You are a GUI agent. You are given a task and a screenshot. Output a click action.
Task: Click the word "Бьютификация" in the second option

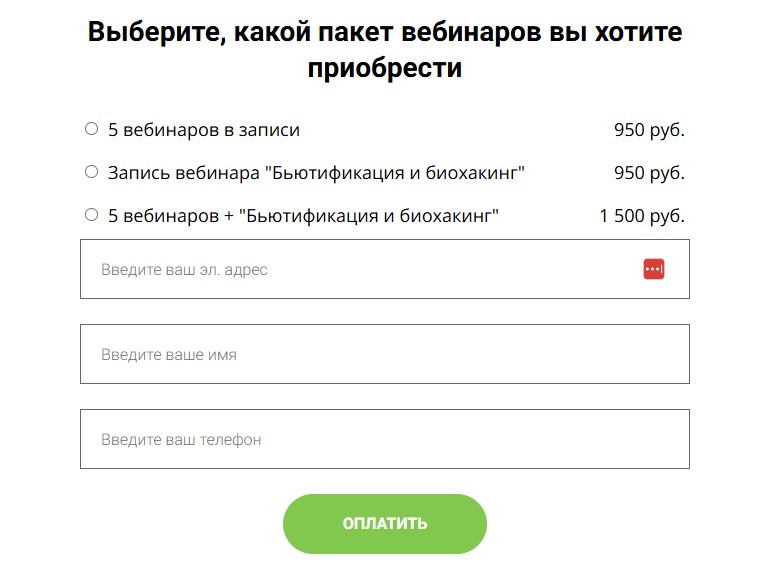pyautogui.click(x=337, y=173)
